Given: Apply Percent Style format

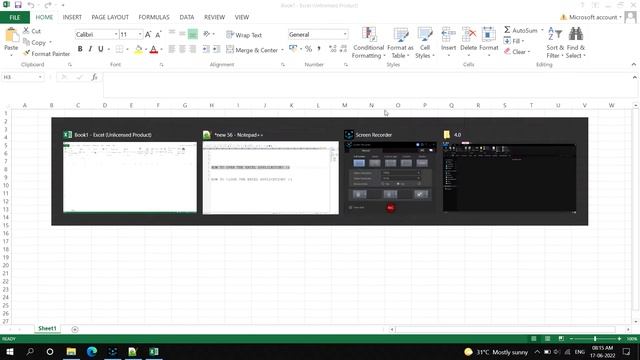Looking at the screenshot, I should tap(308, 49).
